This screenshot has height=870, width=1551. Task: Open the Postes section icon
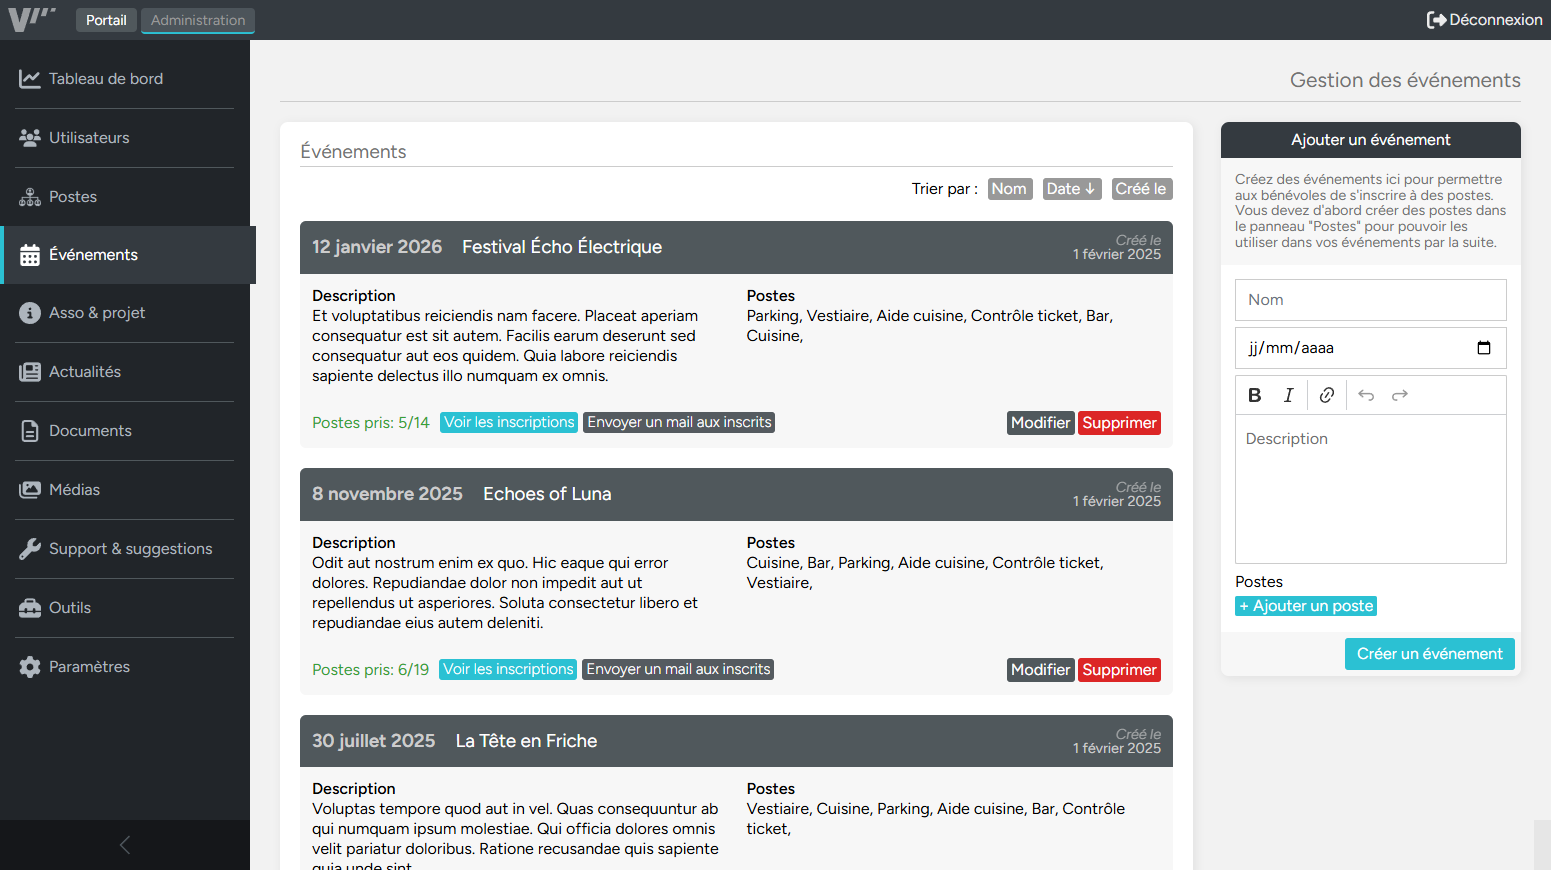29,196
